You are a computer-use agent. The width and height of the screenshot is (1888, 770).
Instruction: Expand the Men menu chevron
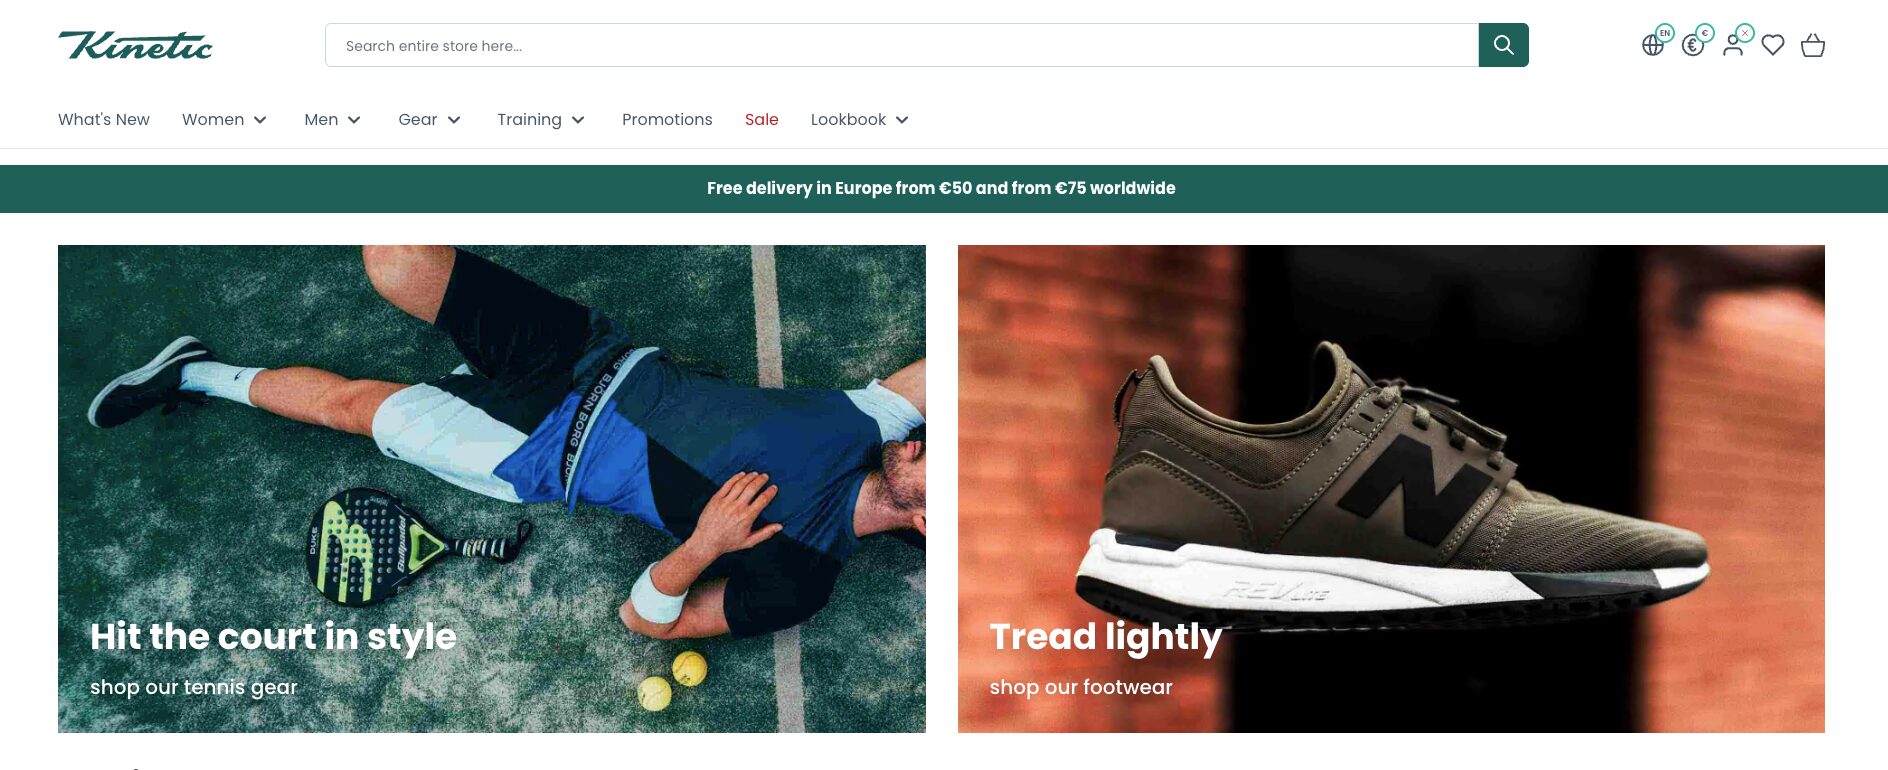coord(354,120)
